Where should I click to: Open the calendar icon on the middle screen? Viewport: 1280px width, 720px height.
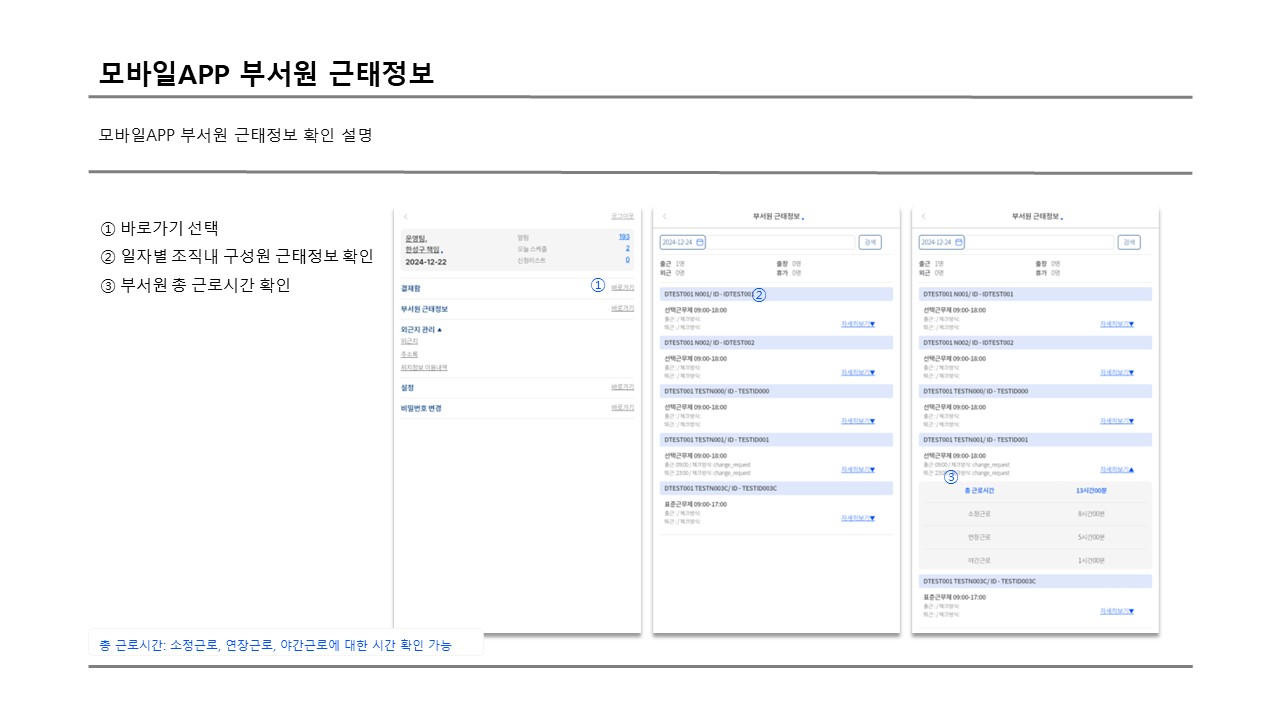coord(700,242)
